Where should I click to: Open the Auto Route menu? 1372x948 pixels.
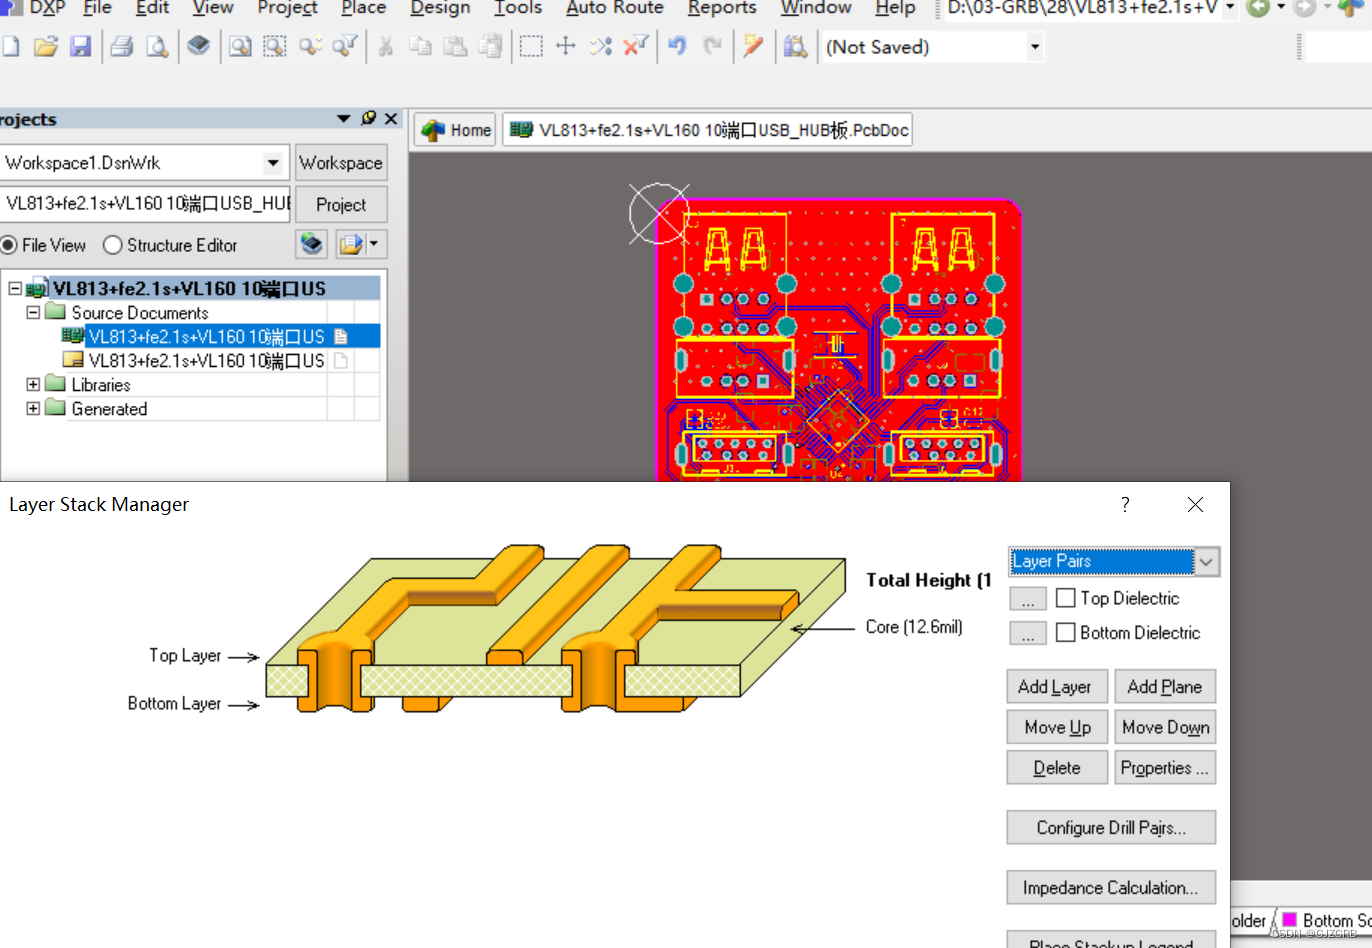coord(614,9)
